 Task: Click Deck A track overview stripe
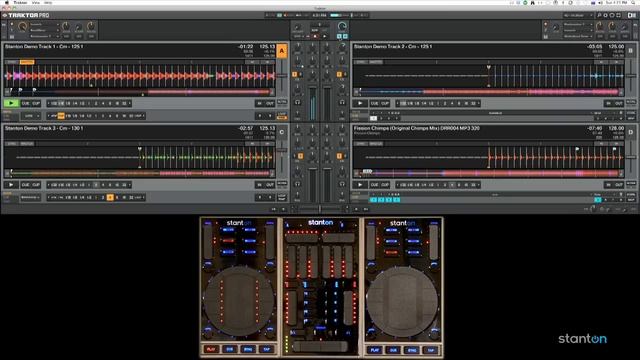[x=140, y=92]
